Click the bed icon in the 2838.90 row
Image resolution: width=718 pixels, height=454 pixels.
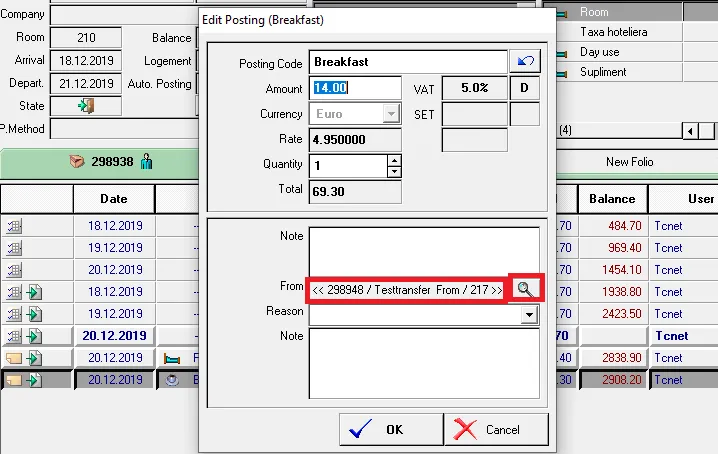coord(172,359)
